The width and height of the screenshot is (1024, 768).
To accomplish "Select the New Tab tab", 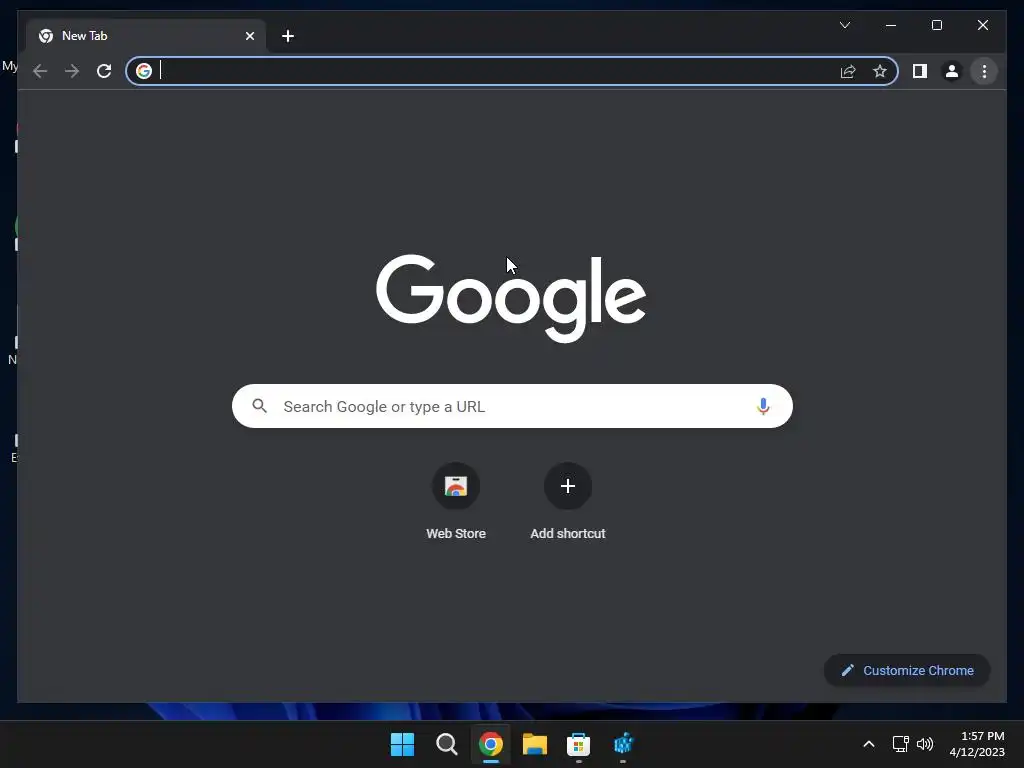I will pos(146,36).
